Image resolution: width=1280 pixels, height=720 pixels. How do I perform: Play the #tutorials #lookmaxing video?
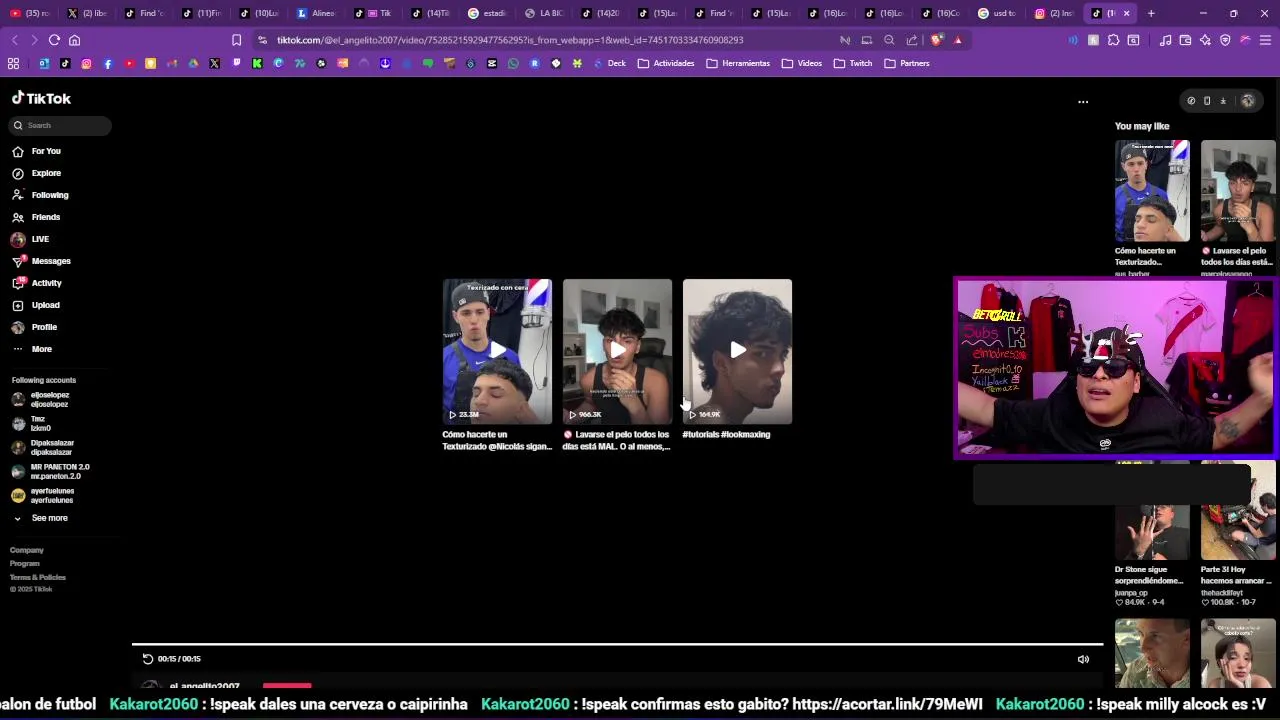click(x=737, y=351)
